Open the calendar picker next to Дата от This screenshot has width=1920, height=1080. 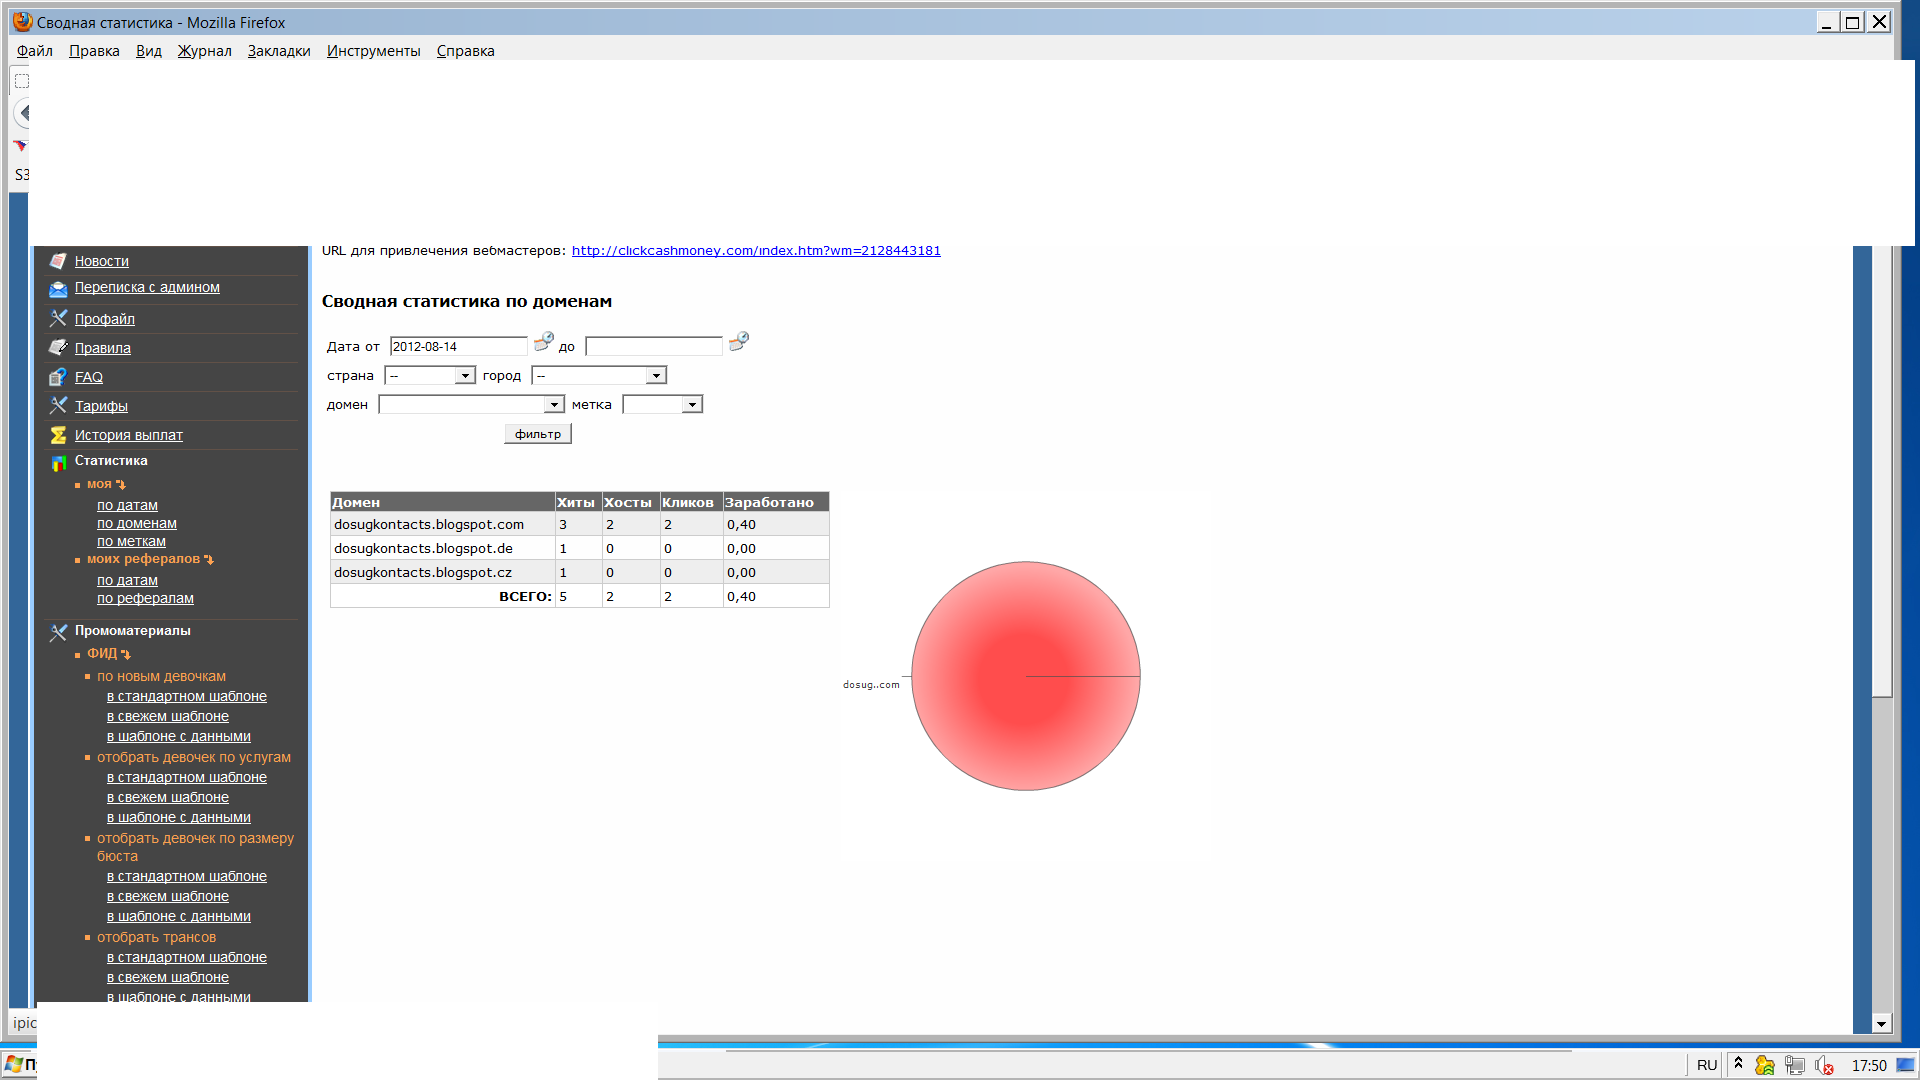(543, 343)
